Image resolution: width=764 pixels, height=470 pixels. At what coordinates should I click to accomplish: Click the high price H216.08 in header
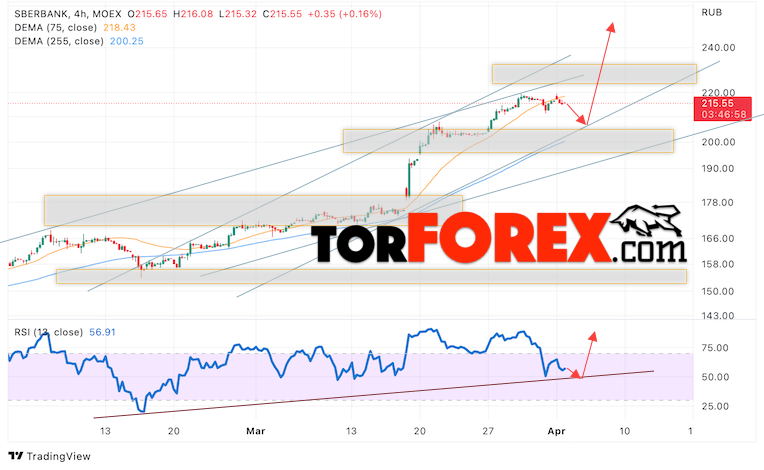tap(193, 14)
